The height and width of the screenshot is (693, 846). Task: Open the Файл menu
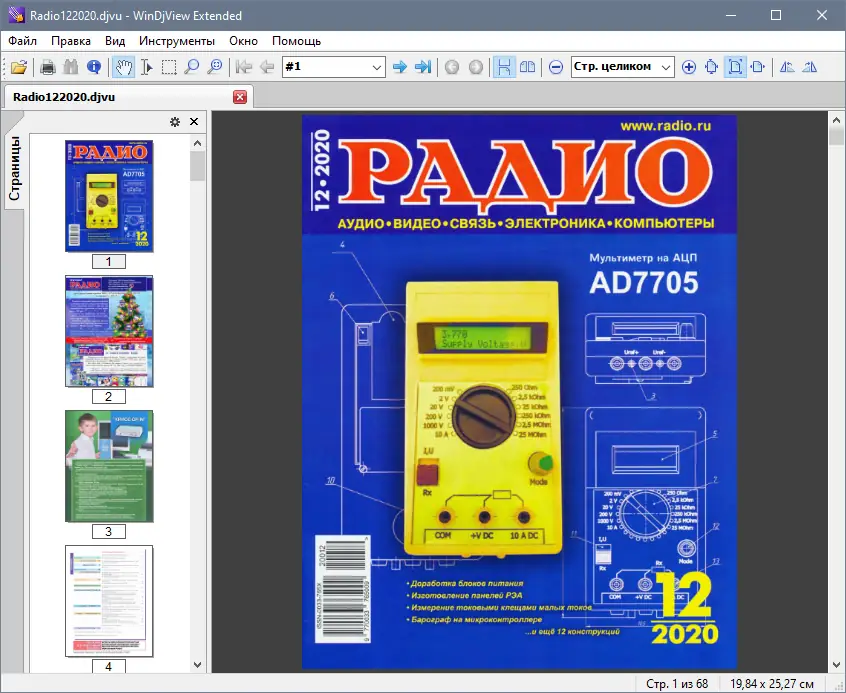[x=23, y=41]
